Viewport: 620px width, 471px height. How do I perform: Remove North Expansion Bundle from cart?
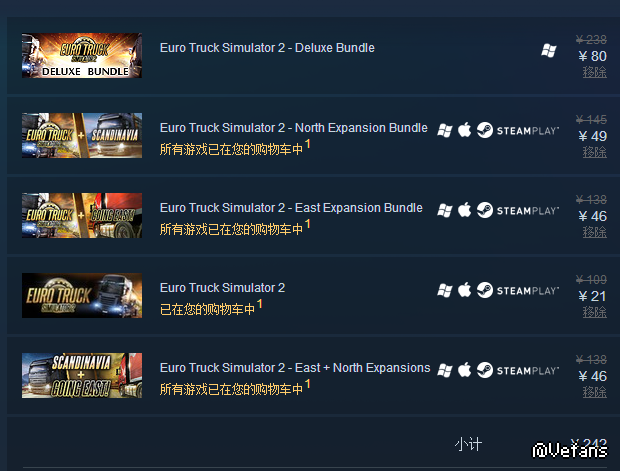[594, 152]
